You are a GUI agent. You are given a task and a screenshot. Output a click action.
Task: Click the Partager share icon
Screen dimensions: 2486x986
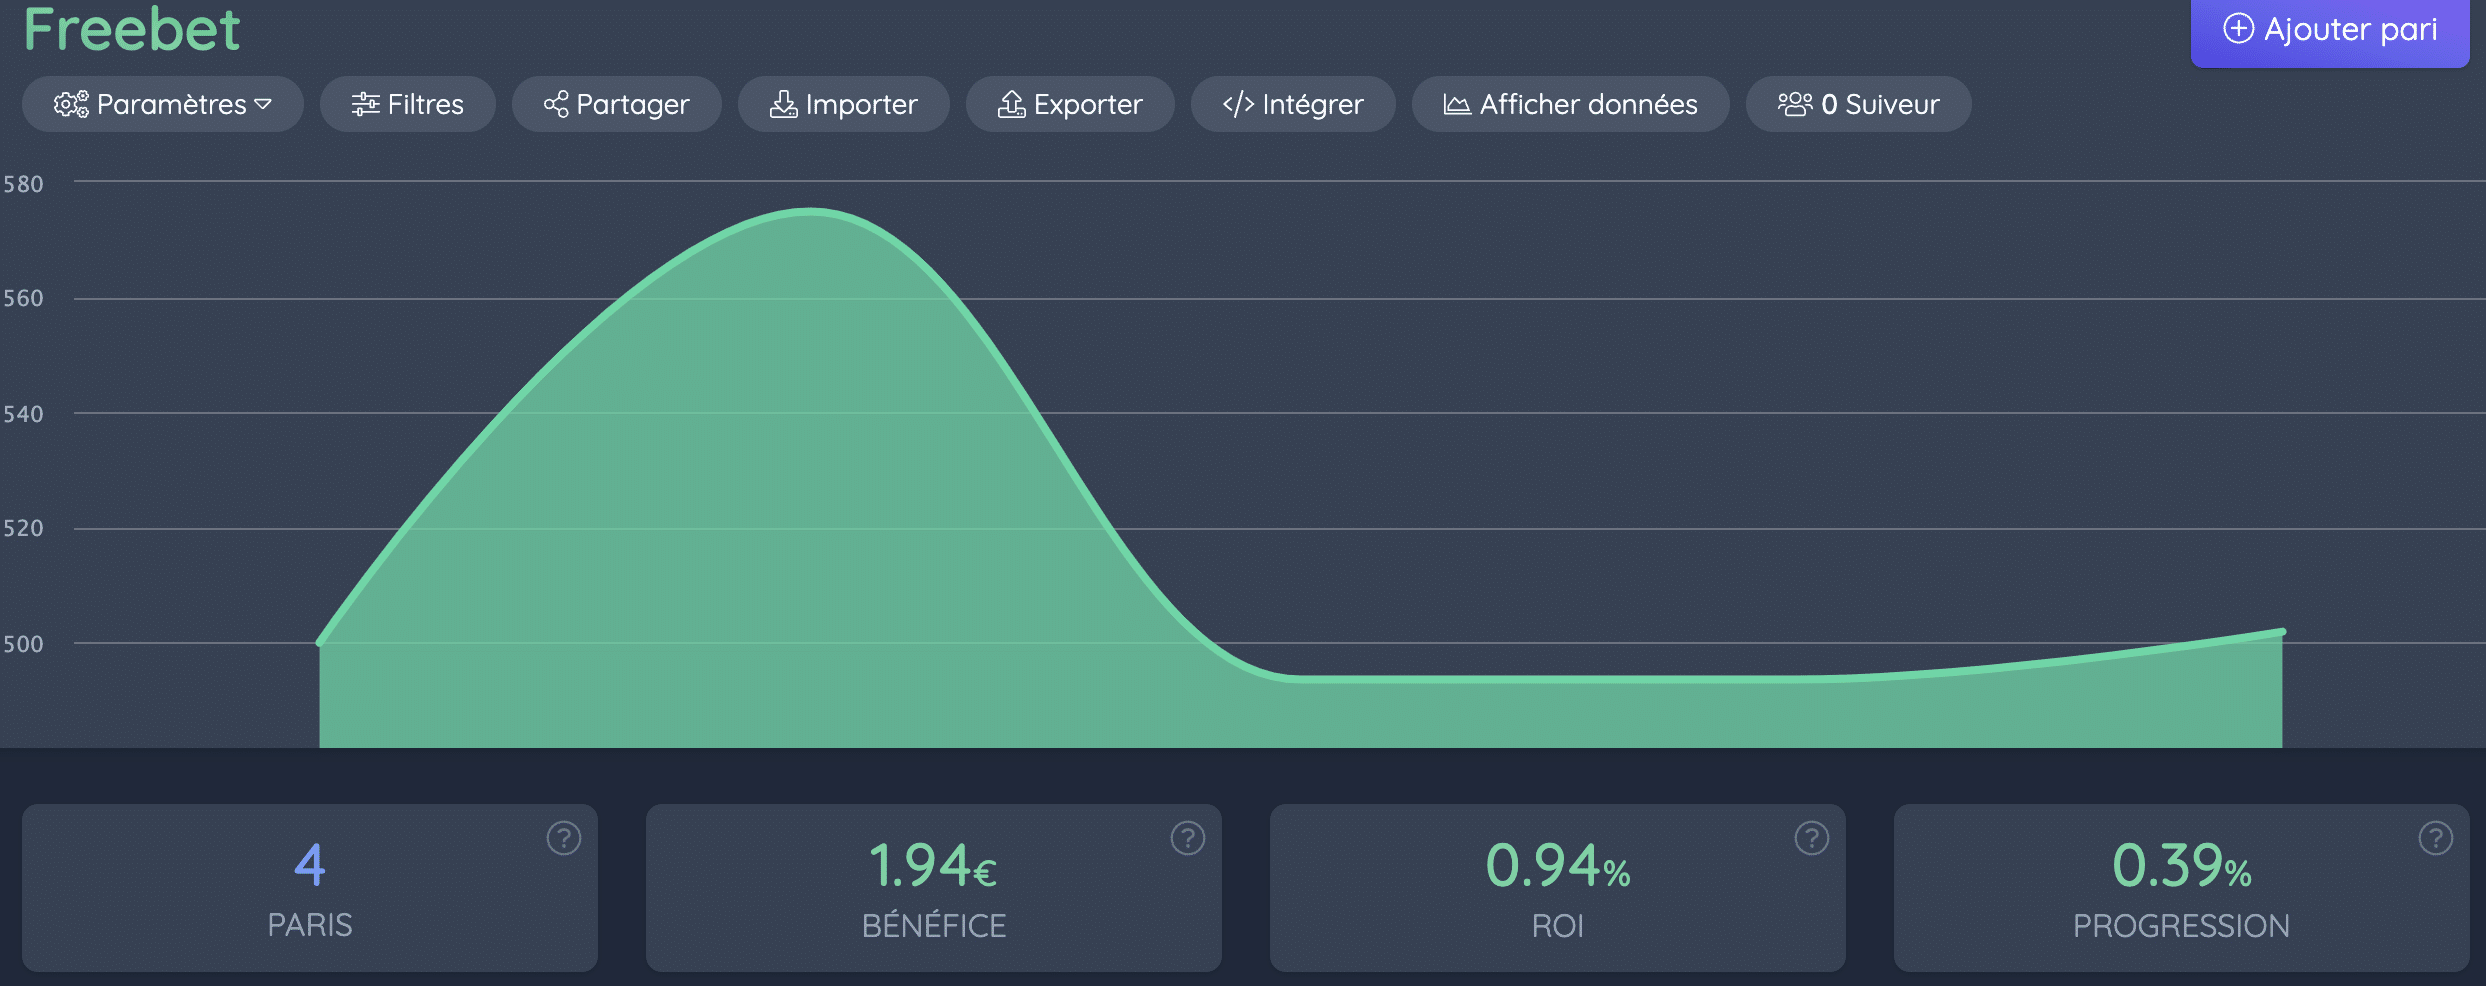556,104
